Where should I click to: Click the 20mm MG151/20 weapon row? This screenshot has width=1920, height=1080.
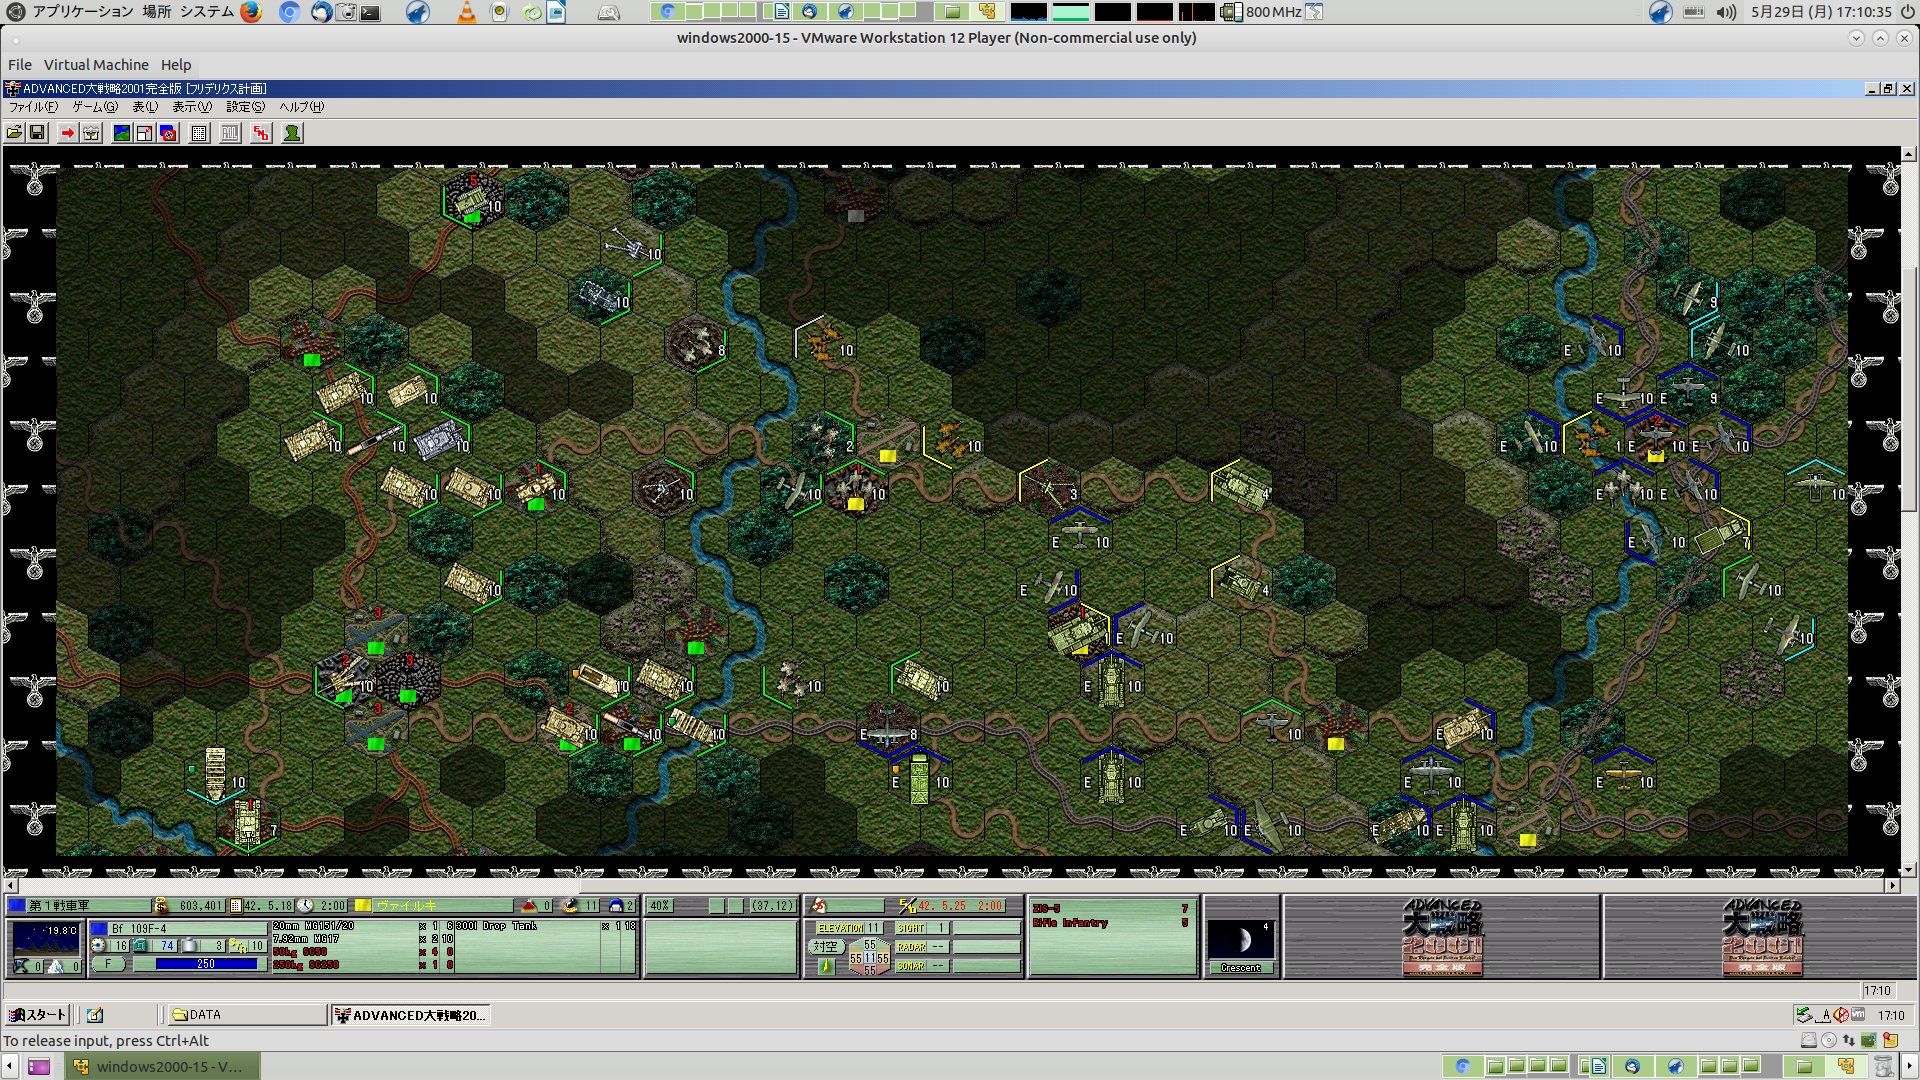(x=363, y=927)
